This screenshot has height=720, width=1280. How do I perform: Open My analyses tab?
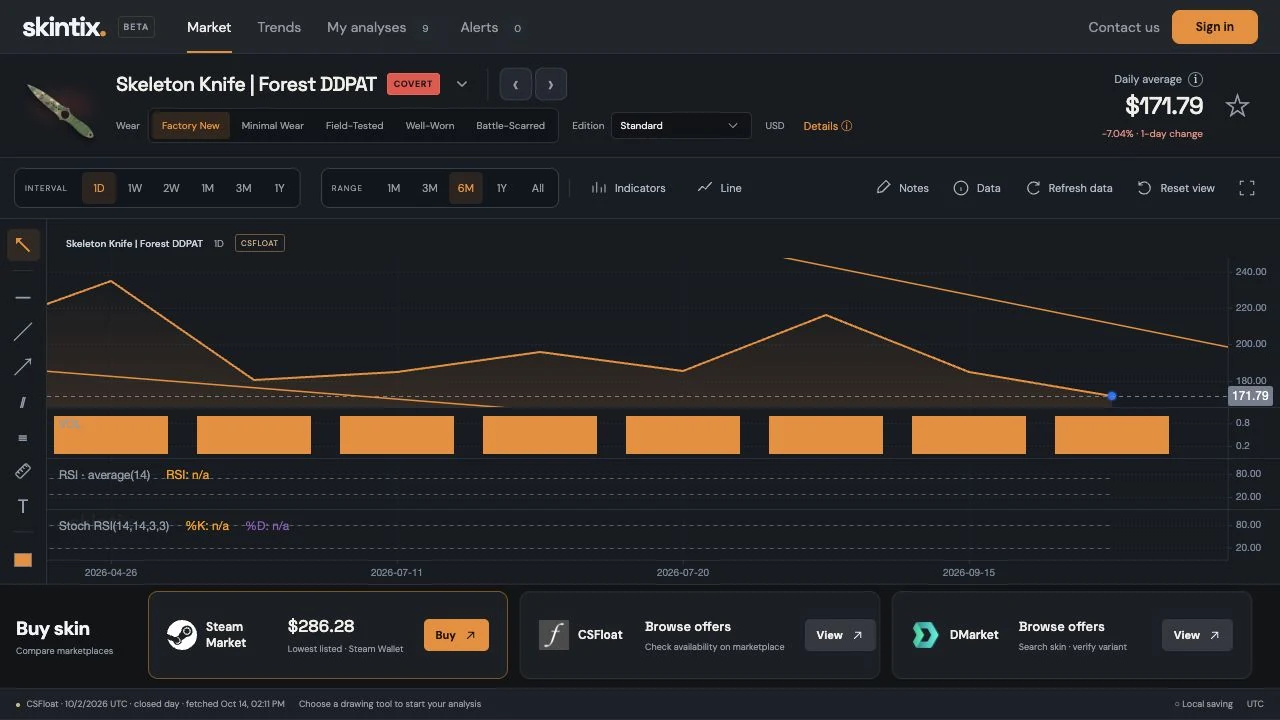pyautogui.click(x=378, y=27)
